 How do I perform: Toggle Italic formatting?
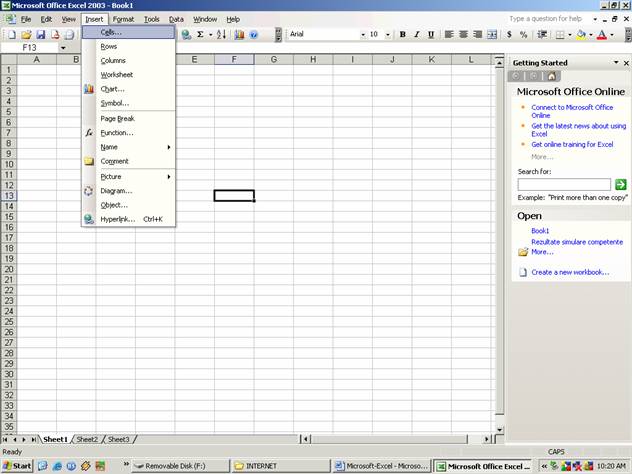417,35
